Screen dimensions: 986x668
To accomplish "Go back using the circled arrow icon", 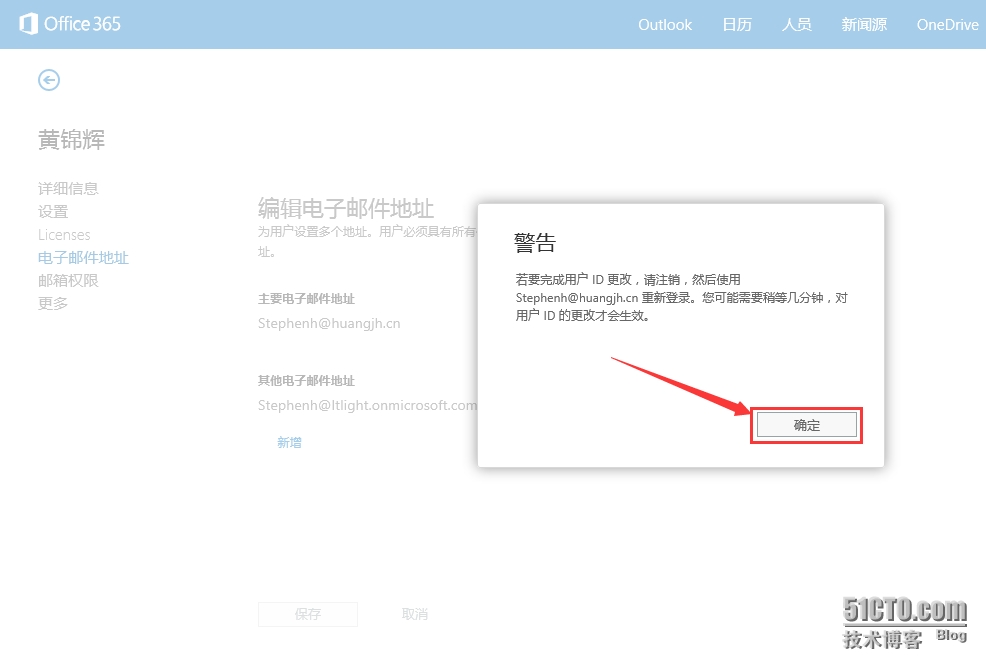I will (49, 80).
